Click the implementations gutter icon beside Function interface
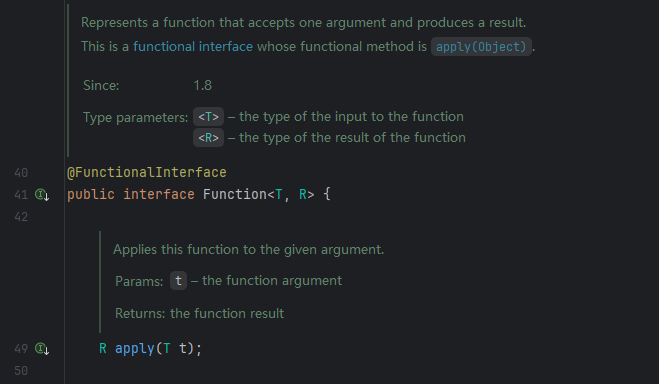Image resolution: width=659 pixels, height=384 pixels. click(x=42, y=195)
